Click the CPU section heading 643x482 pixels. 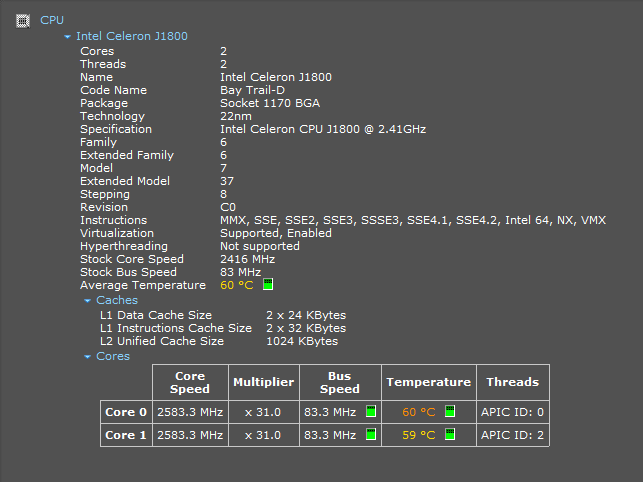(52, 20)
